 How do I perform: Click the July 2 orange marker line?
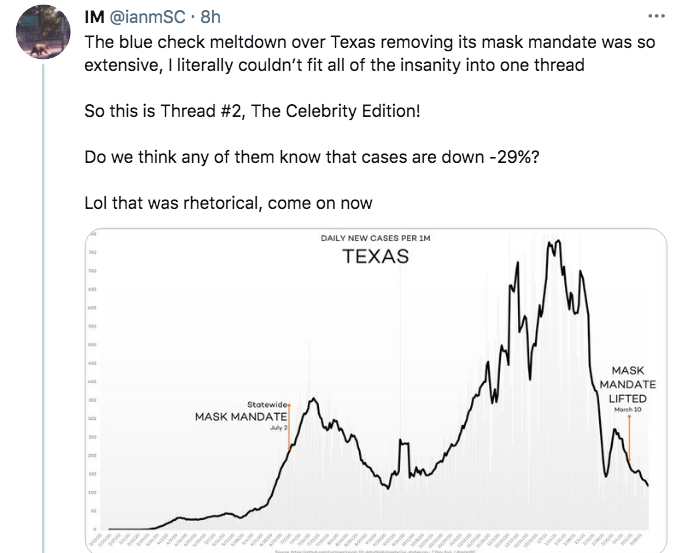tap(289, 430)
